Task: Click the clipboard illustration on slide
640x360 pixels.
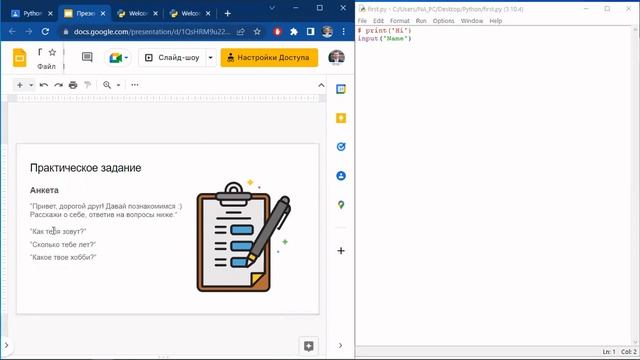Action: [x=243, y=236]
